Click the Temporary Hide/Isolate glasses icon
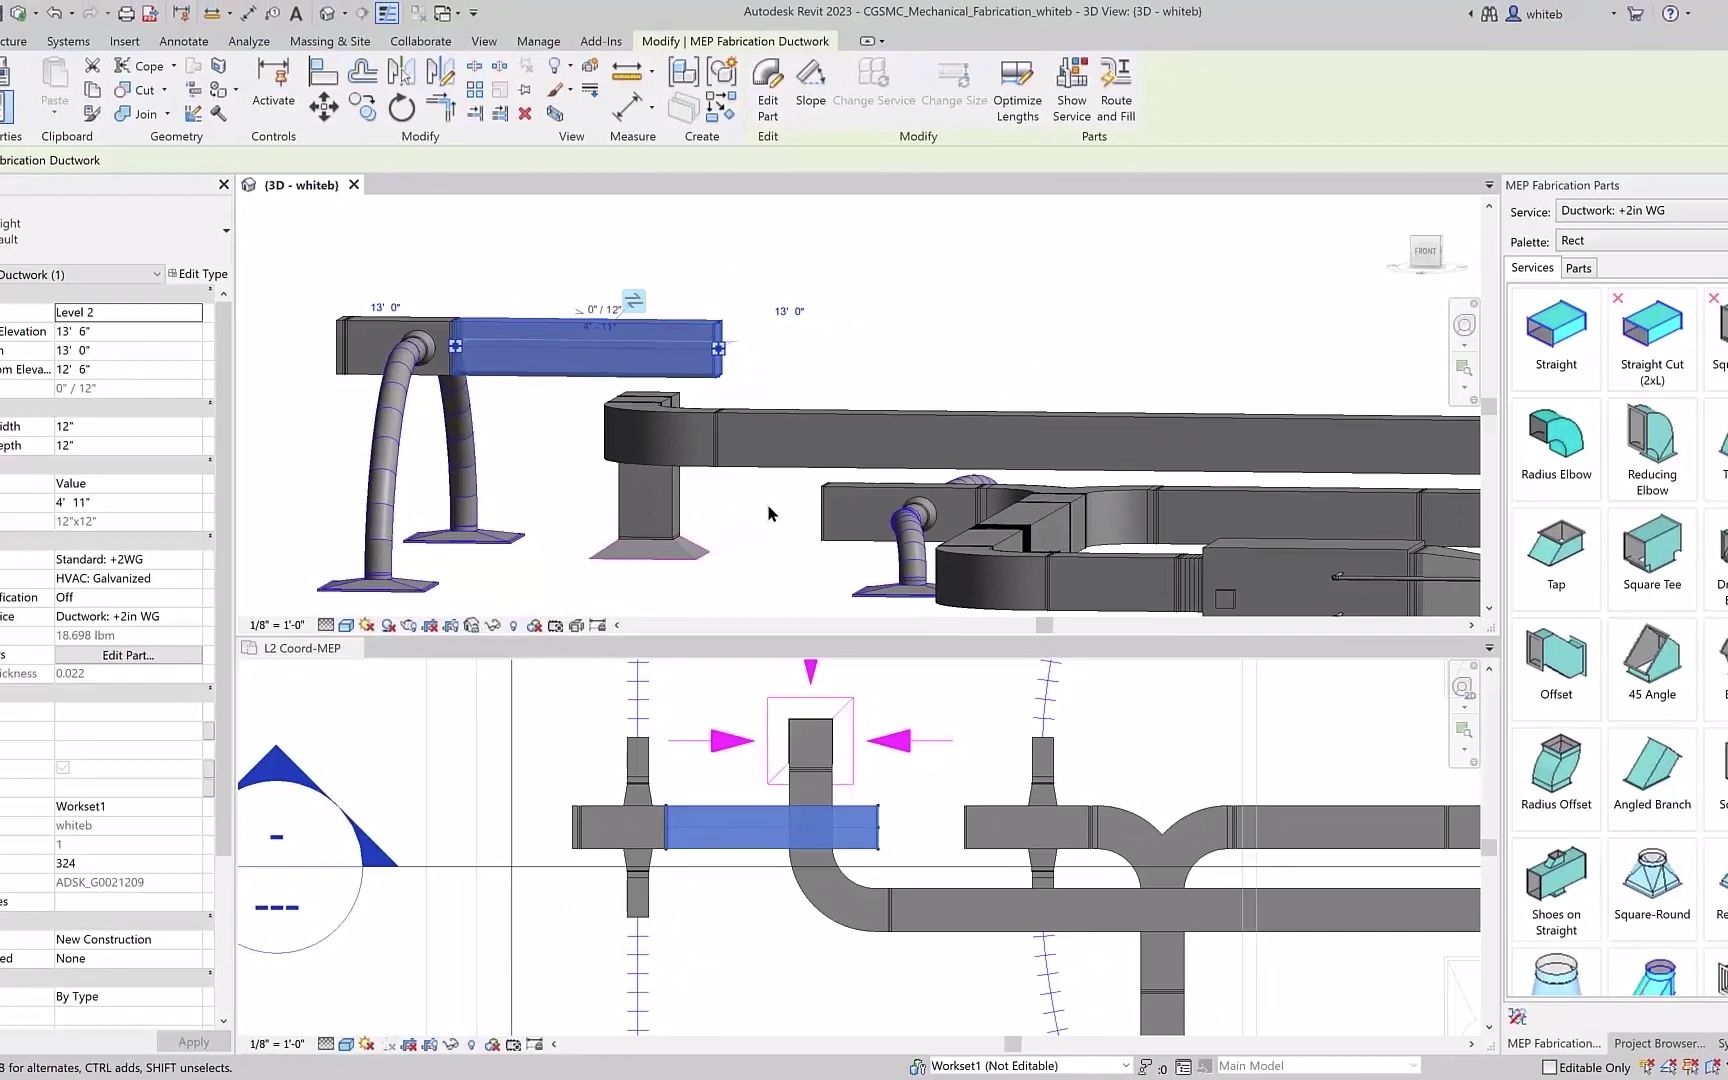Screen dimensions: 1728x1080 tap(492, 624)
